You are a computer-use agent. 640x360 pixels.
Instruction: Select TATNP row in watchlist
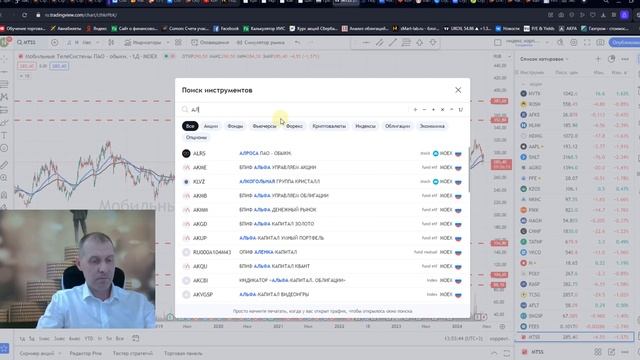576,242
